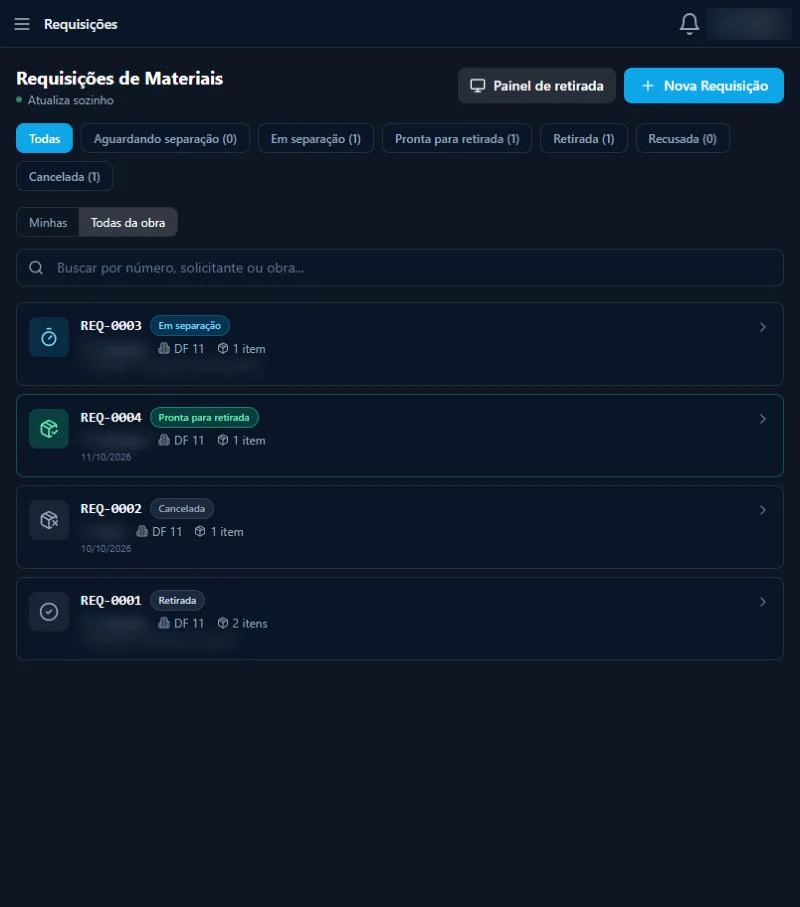Click the Retirada status badge on REQ-0001

tap(177, 600)
